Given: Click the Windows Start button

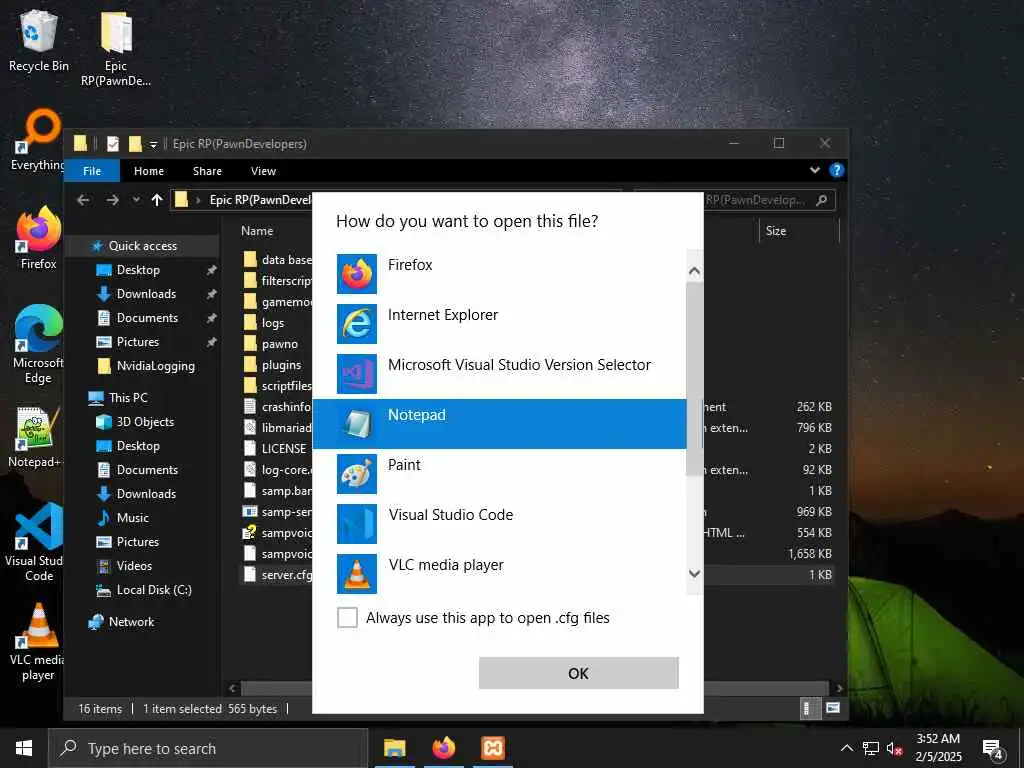Looking at the screenshot, I should (24, 748).
